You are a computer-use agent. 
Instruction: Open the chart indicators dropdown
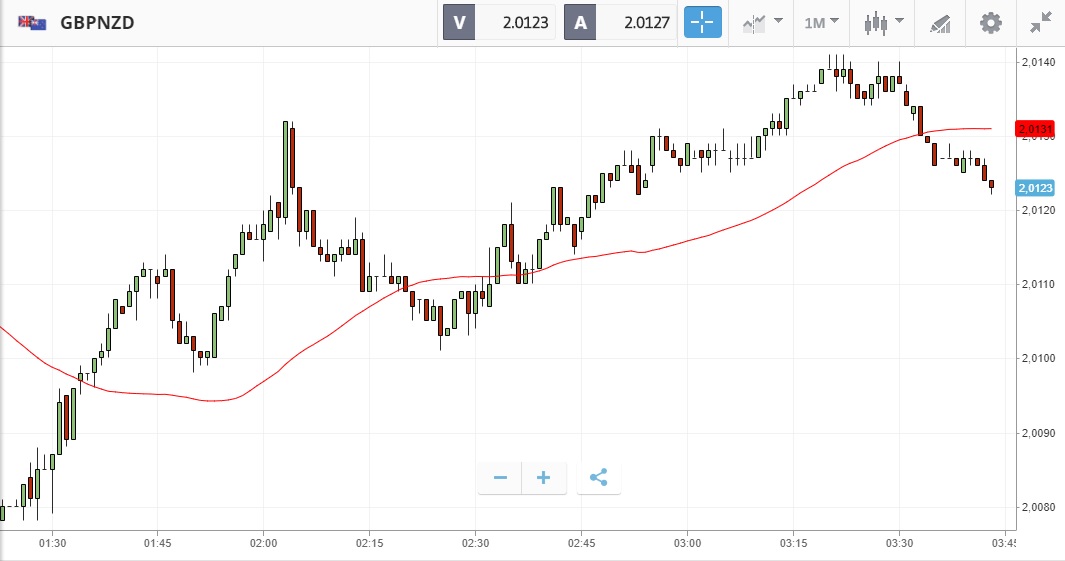(x=762, y=22)
